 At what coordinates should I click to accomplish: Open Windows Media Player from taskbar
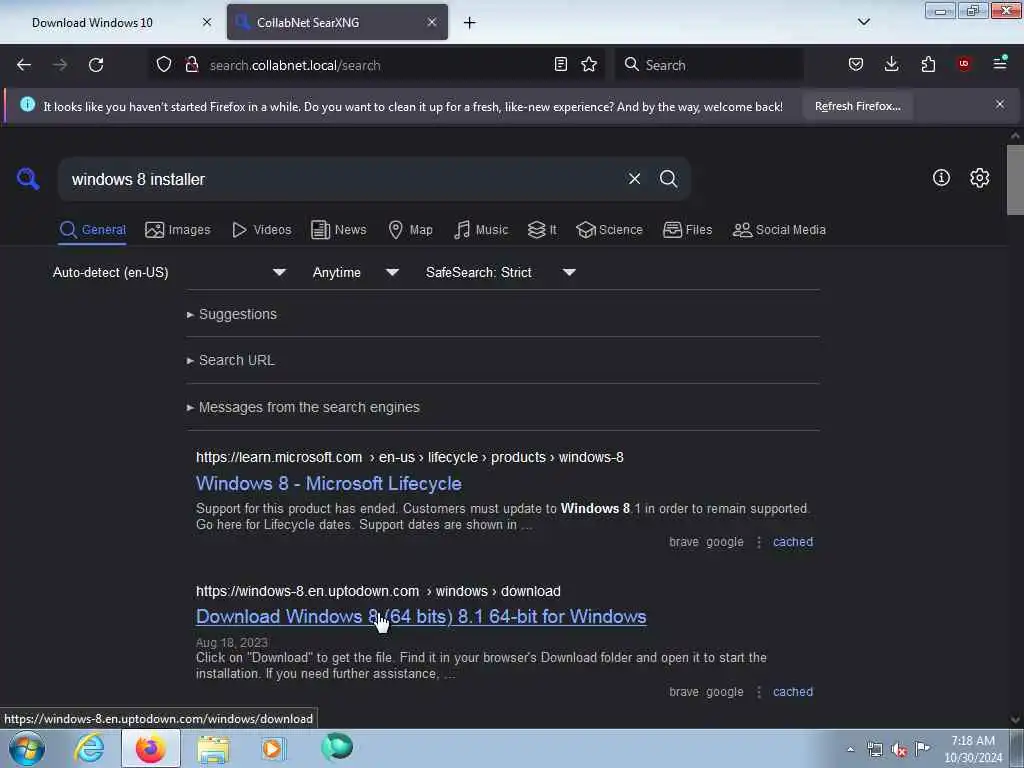pyautogui.click(x=273, y=748)
